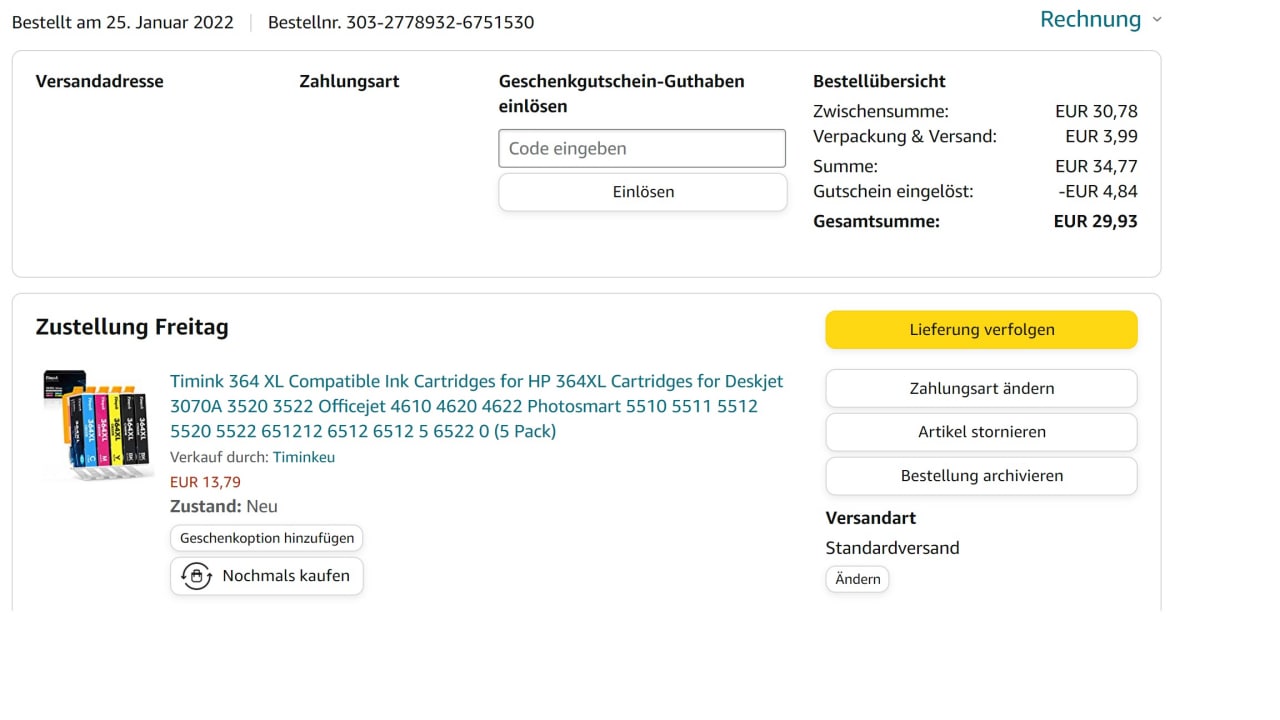
Task: Click Zahlungsart ändern button
Action: [x=981, y=388]
